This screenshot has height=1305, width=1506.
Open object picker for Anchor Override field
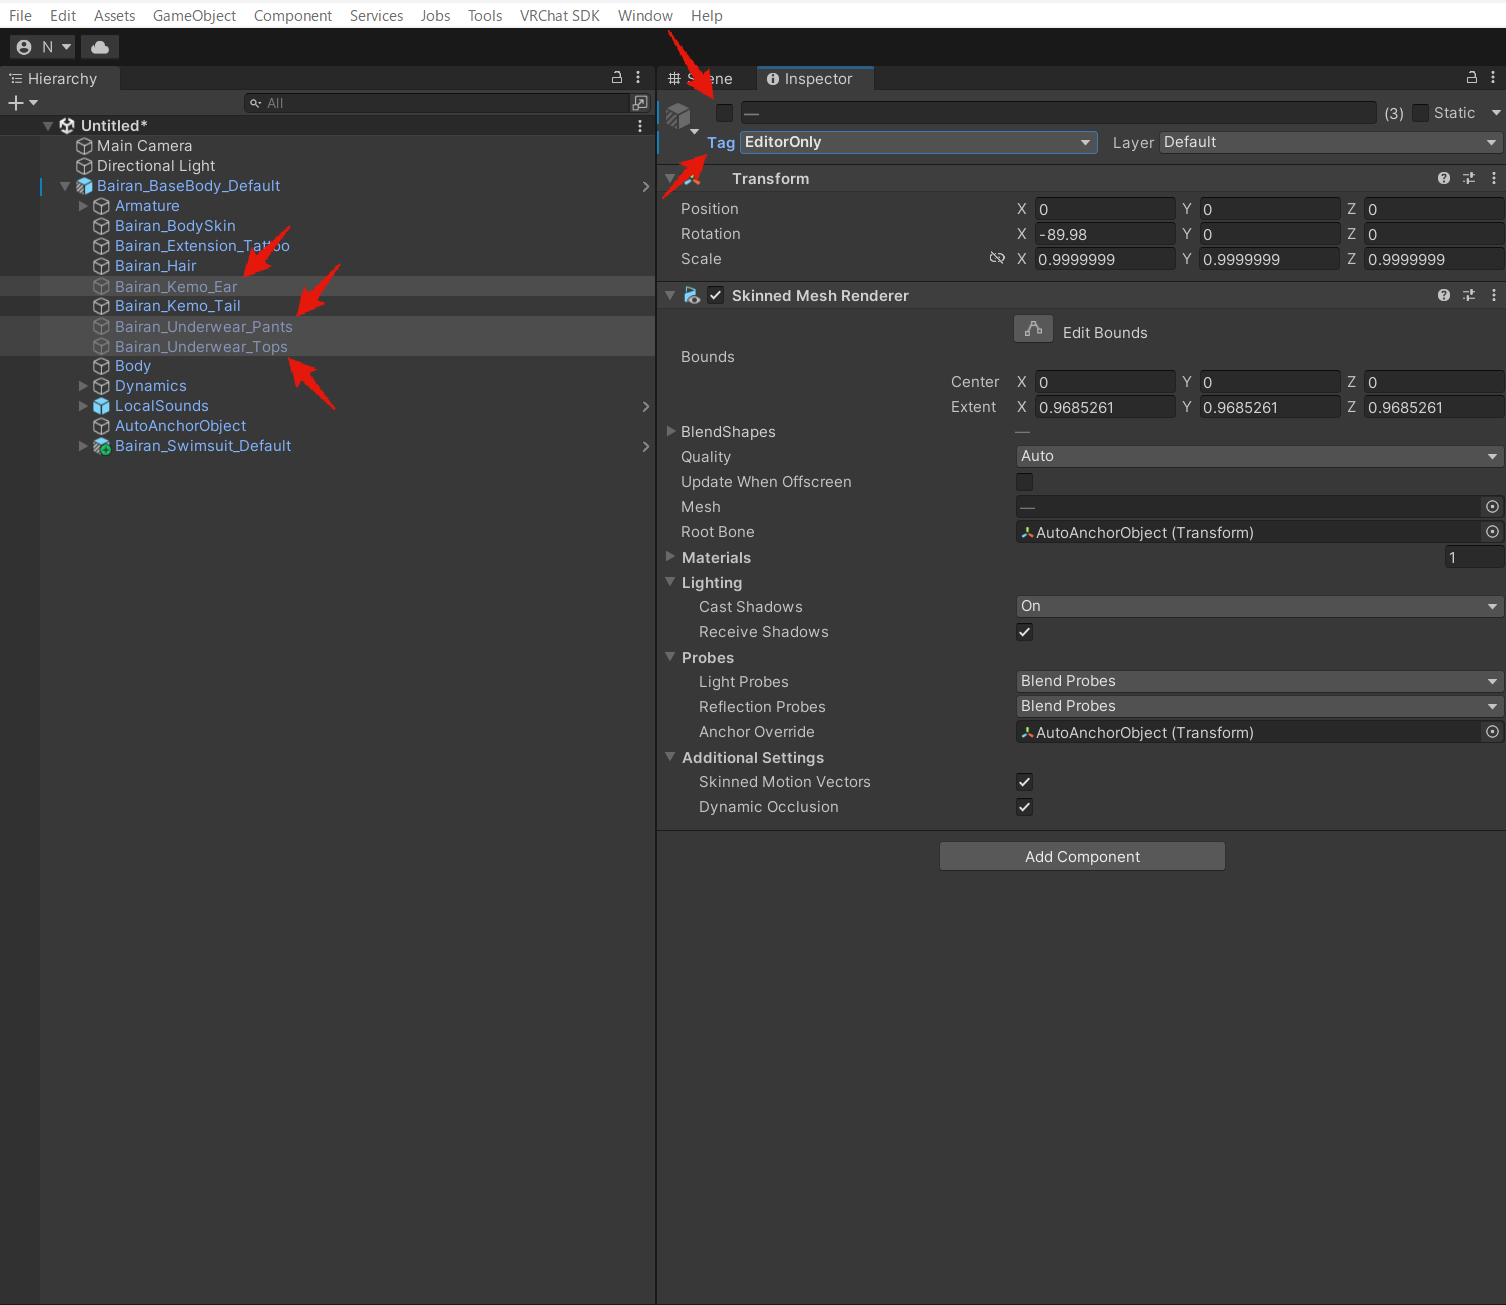coord(1492,732)
